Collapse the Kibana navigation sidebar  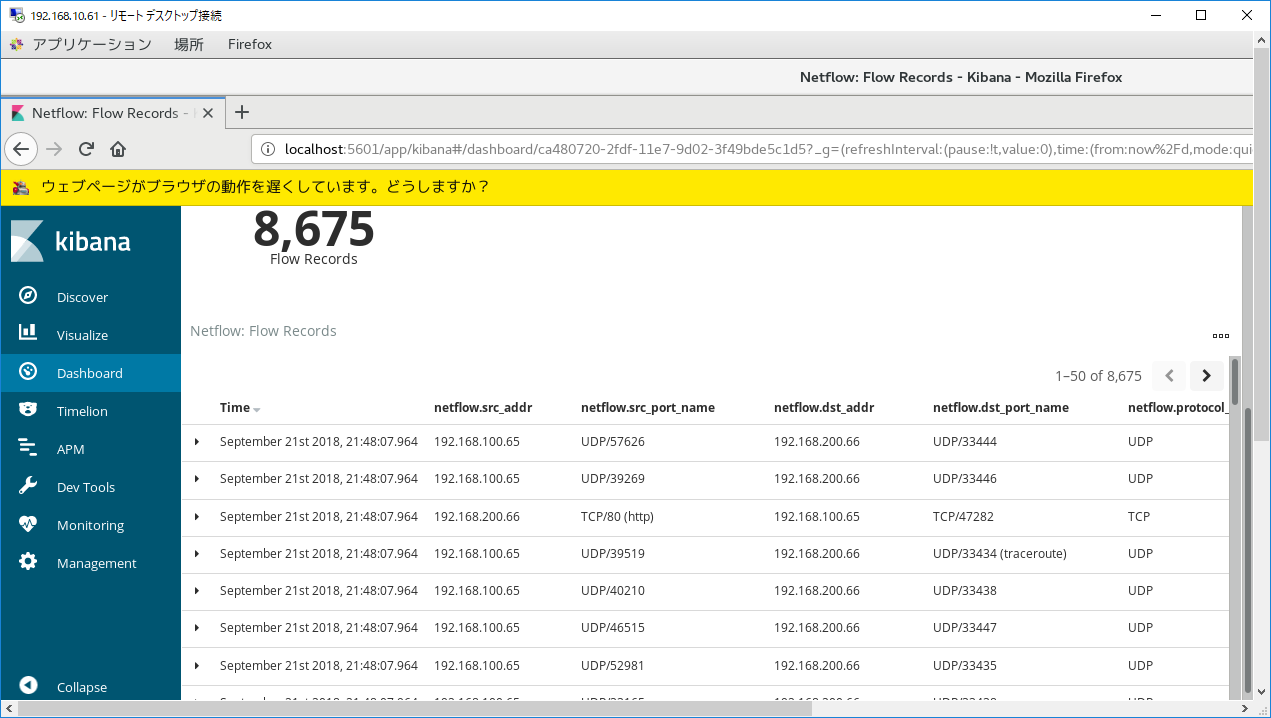pyautogui.click(x=81, y=686)
